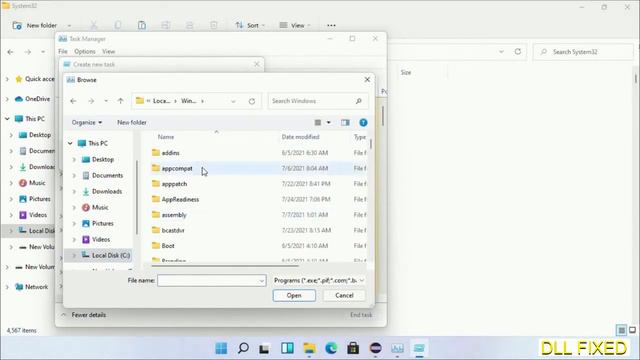Select the addins folder

(x=170, y=153)
